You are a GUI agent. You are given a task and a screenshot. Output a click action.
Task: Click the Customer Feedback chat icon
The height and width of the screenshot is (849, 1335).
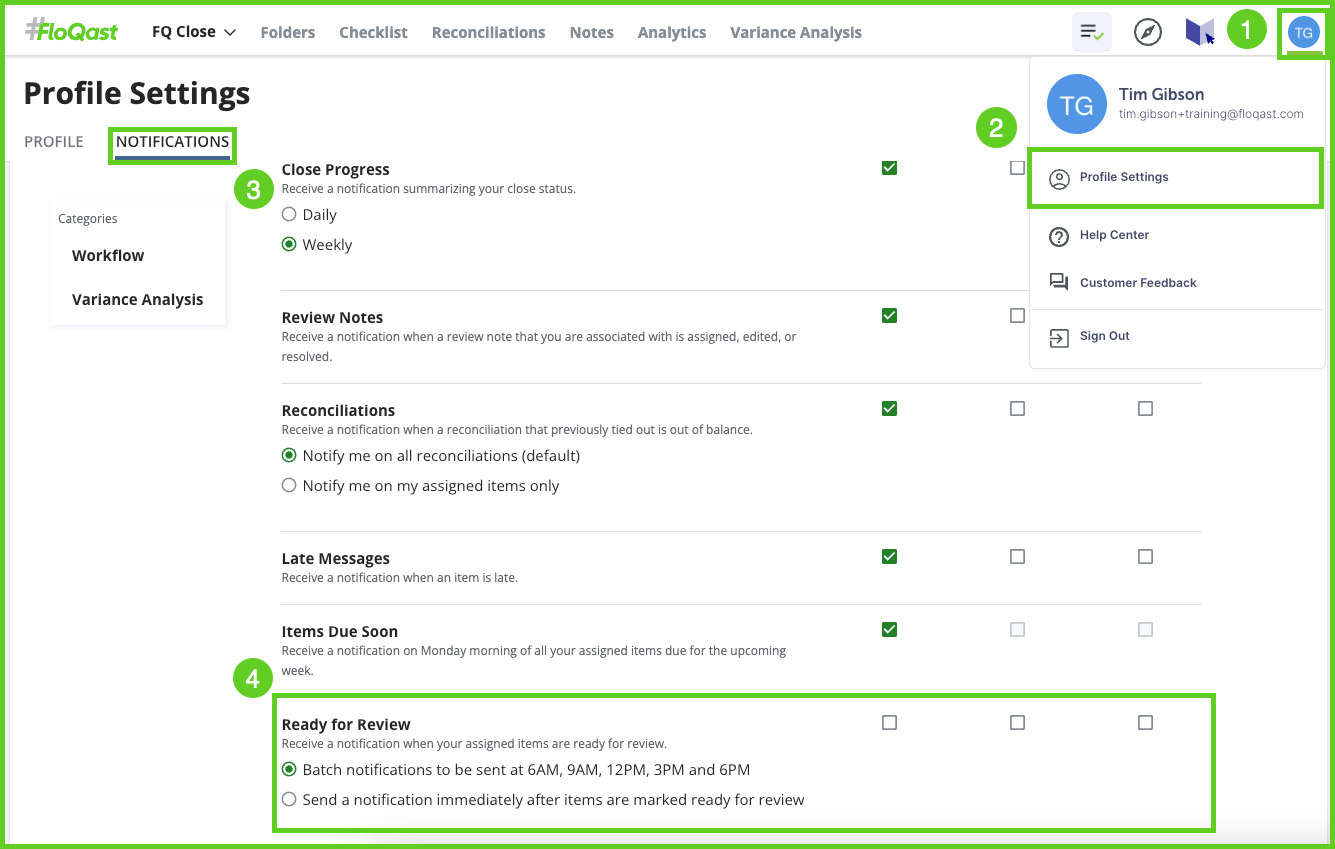[x=1059, y=283]
